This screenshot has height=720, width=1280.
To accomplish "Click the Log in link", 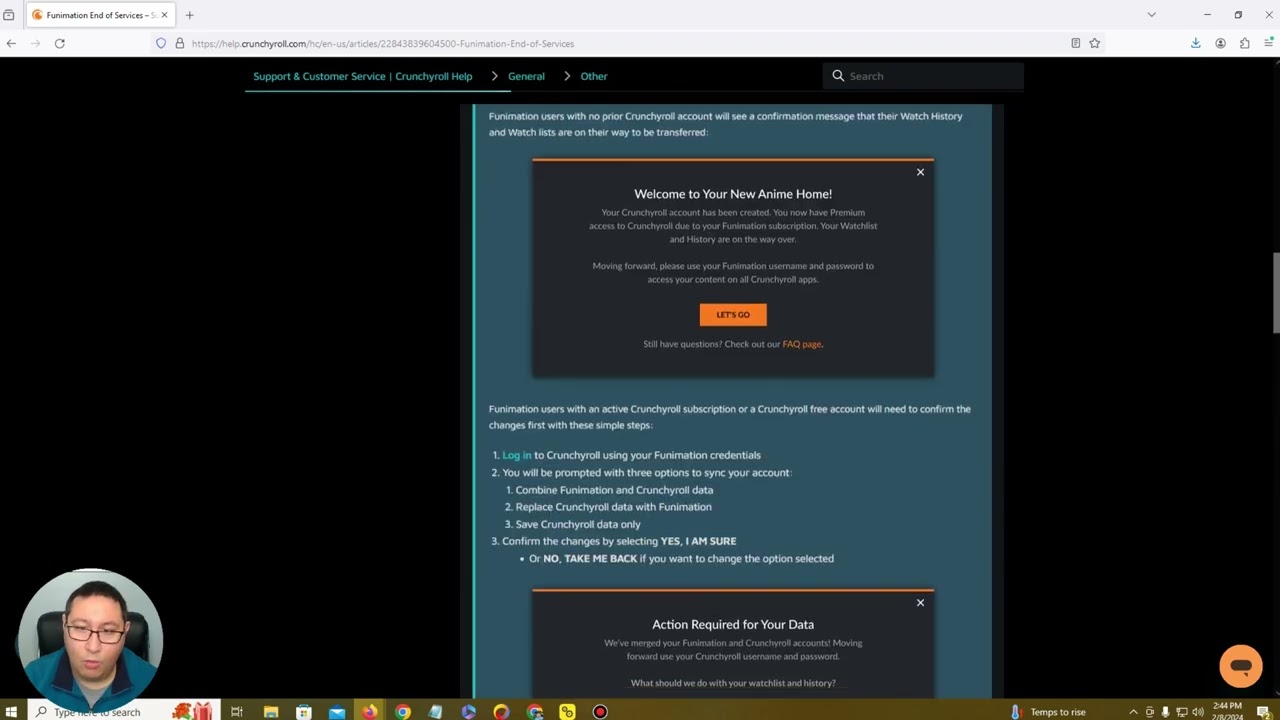I will click(x=517, y=455).
